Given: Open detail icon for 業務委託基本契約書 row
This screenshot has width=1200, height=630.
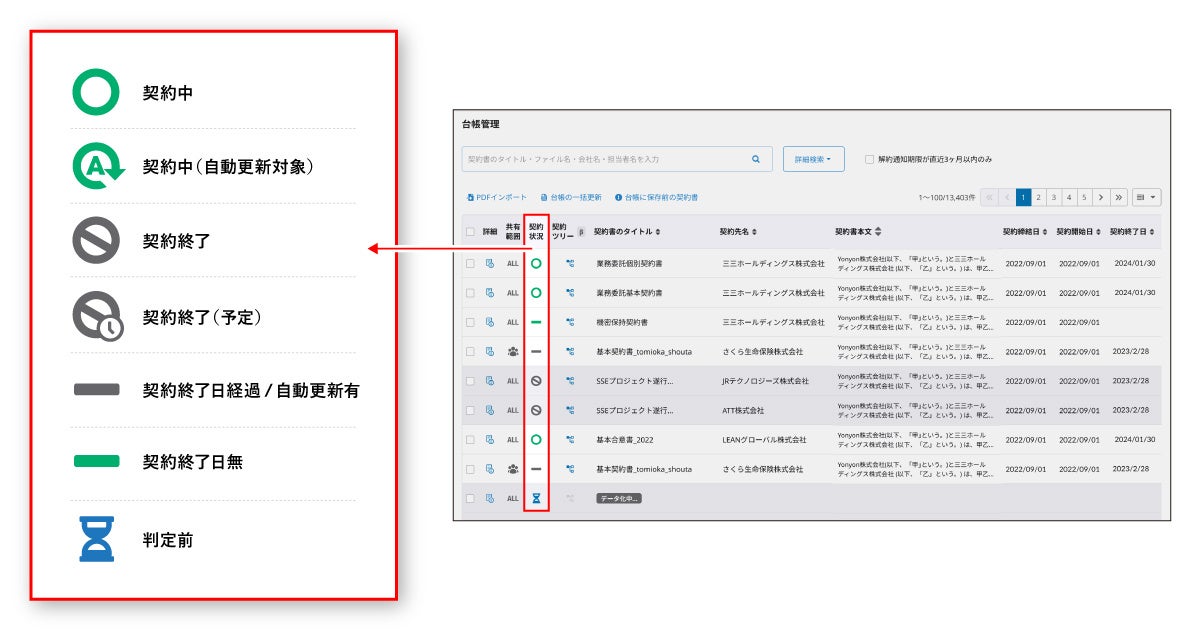Looking at the screenshot, I should [490, 293].
